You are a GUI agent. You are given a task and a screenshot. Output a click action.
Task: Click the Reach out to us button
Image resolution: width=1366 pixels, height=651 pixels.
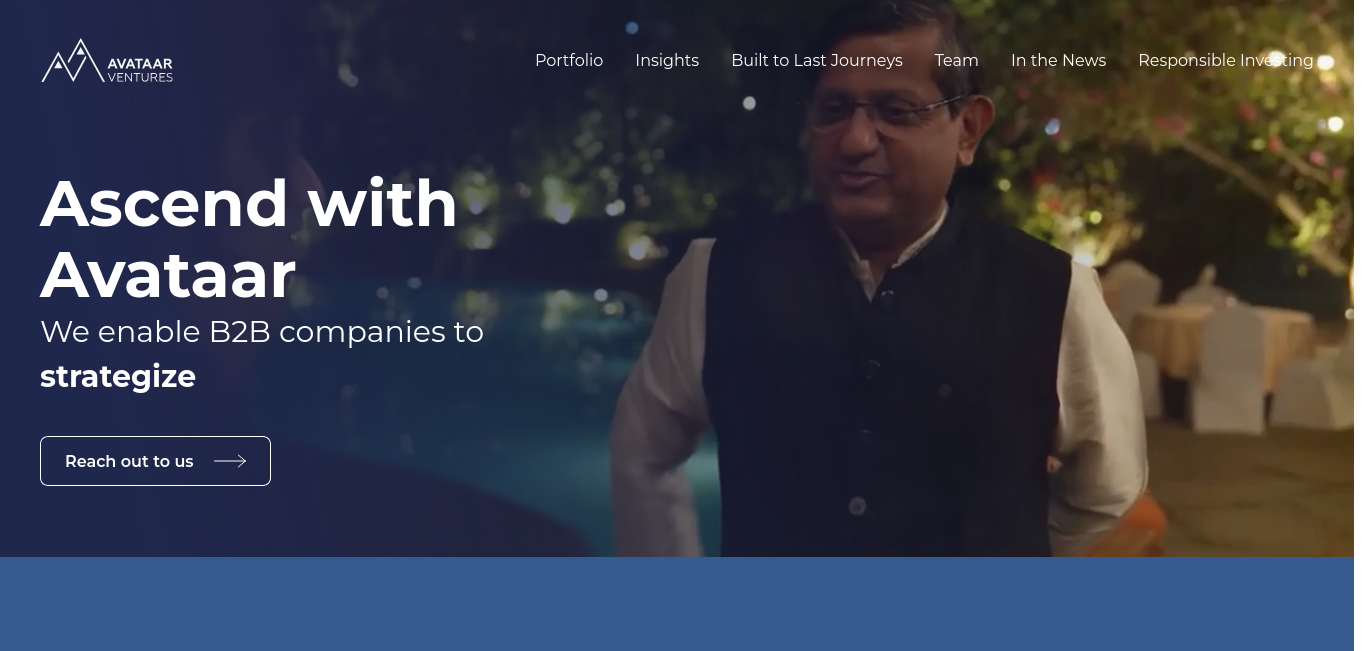(155, 461)
